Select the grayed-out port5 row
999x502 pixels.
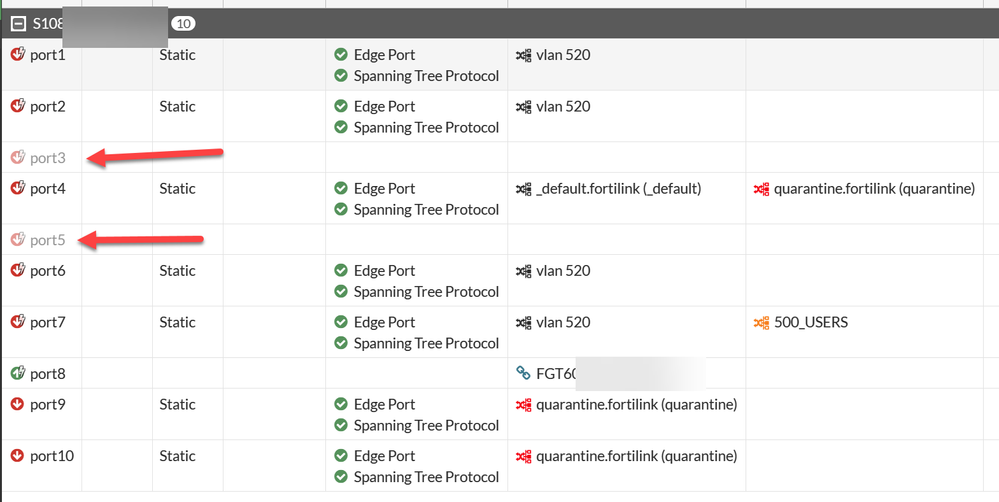[47, 240]
